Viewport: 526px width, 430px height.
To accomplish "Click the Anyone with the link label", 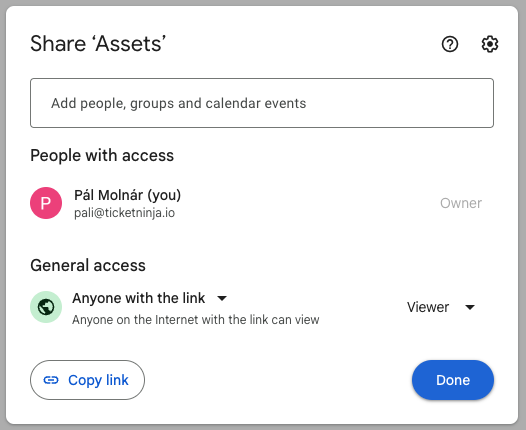I will pyautogui.click(x=139, y=298).
